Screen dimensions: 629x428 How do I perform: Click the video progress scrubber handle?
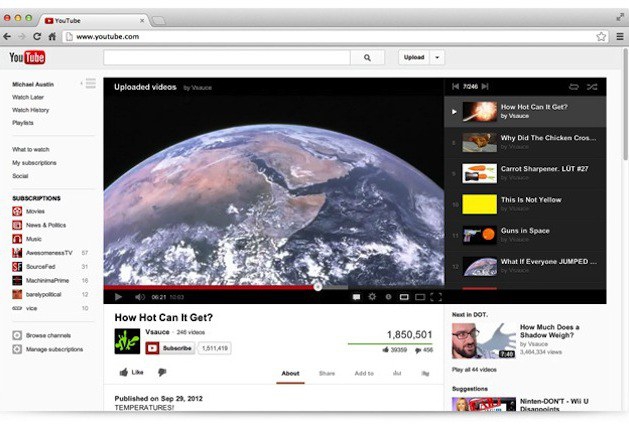pos(317,286)
